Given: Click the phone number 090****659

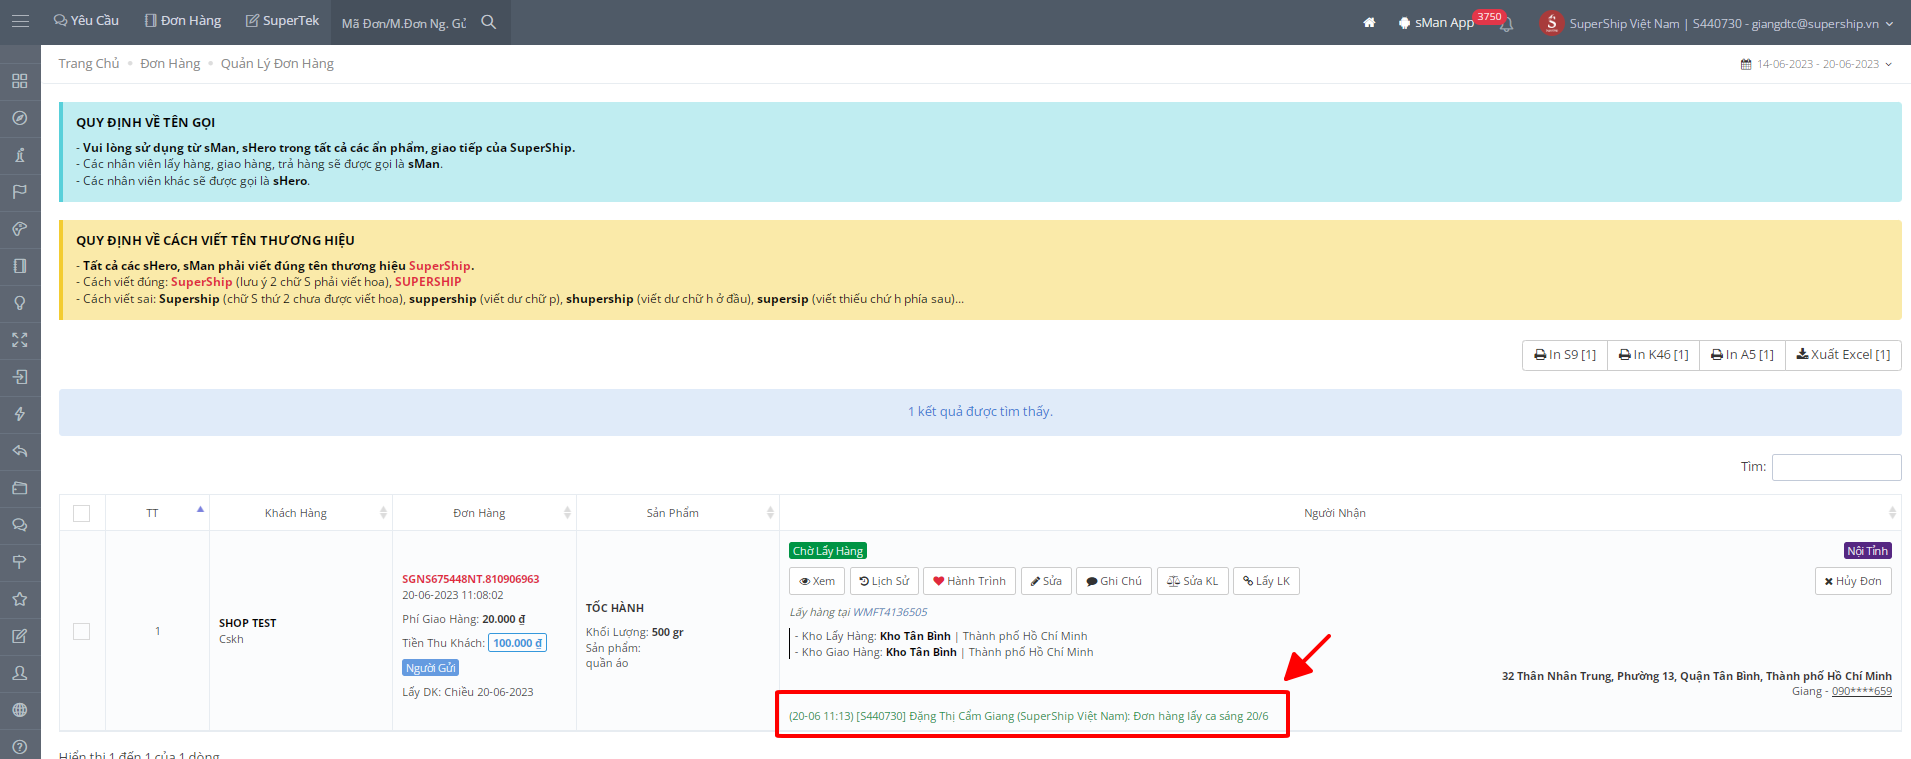Looking at the screenshot, I should (1861, 691).
